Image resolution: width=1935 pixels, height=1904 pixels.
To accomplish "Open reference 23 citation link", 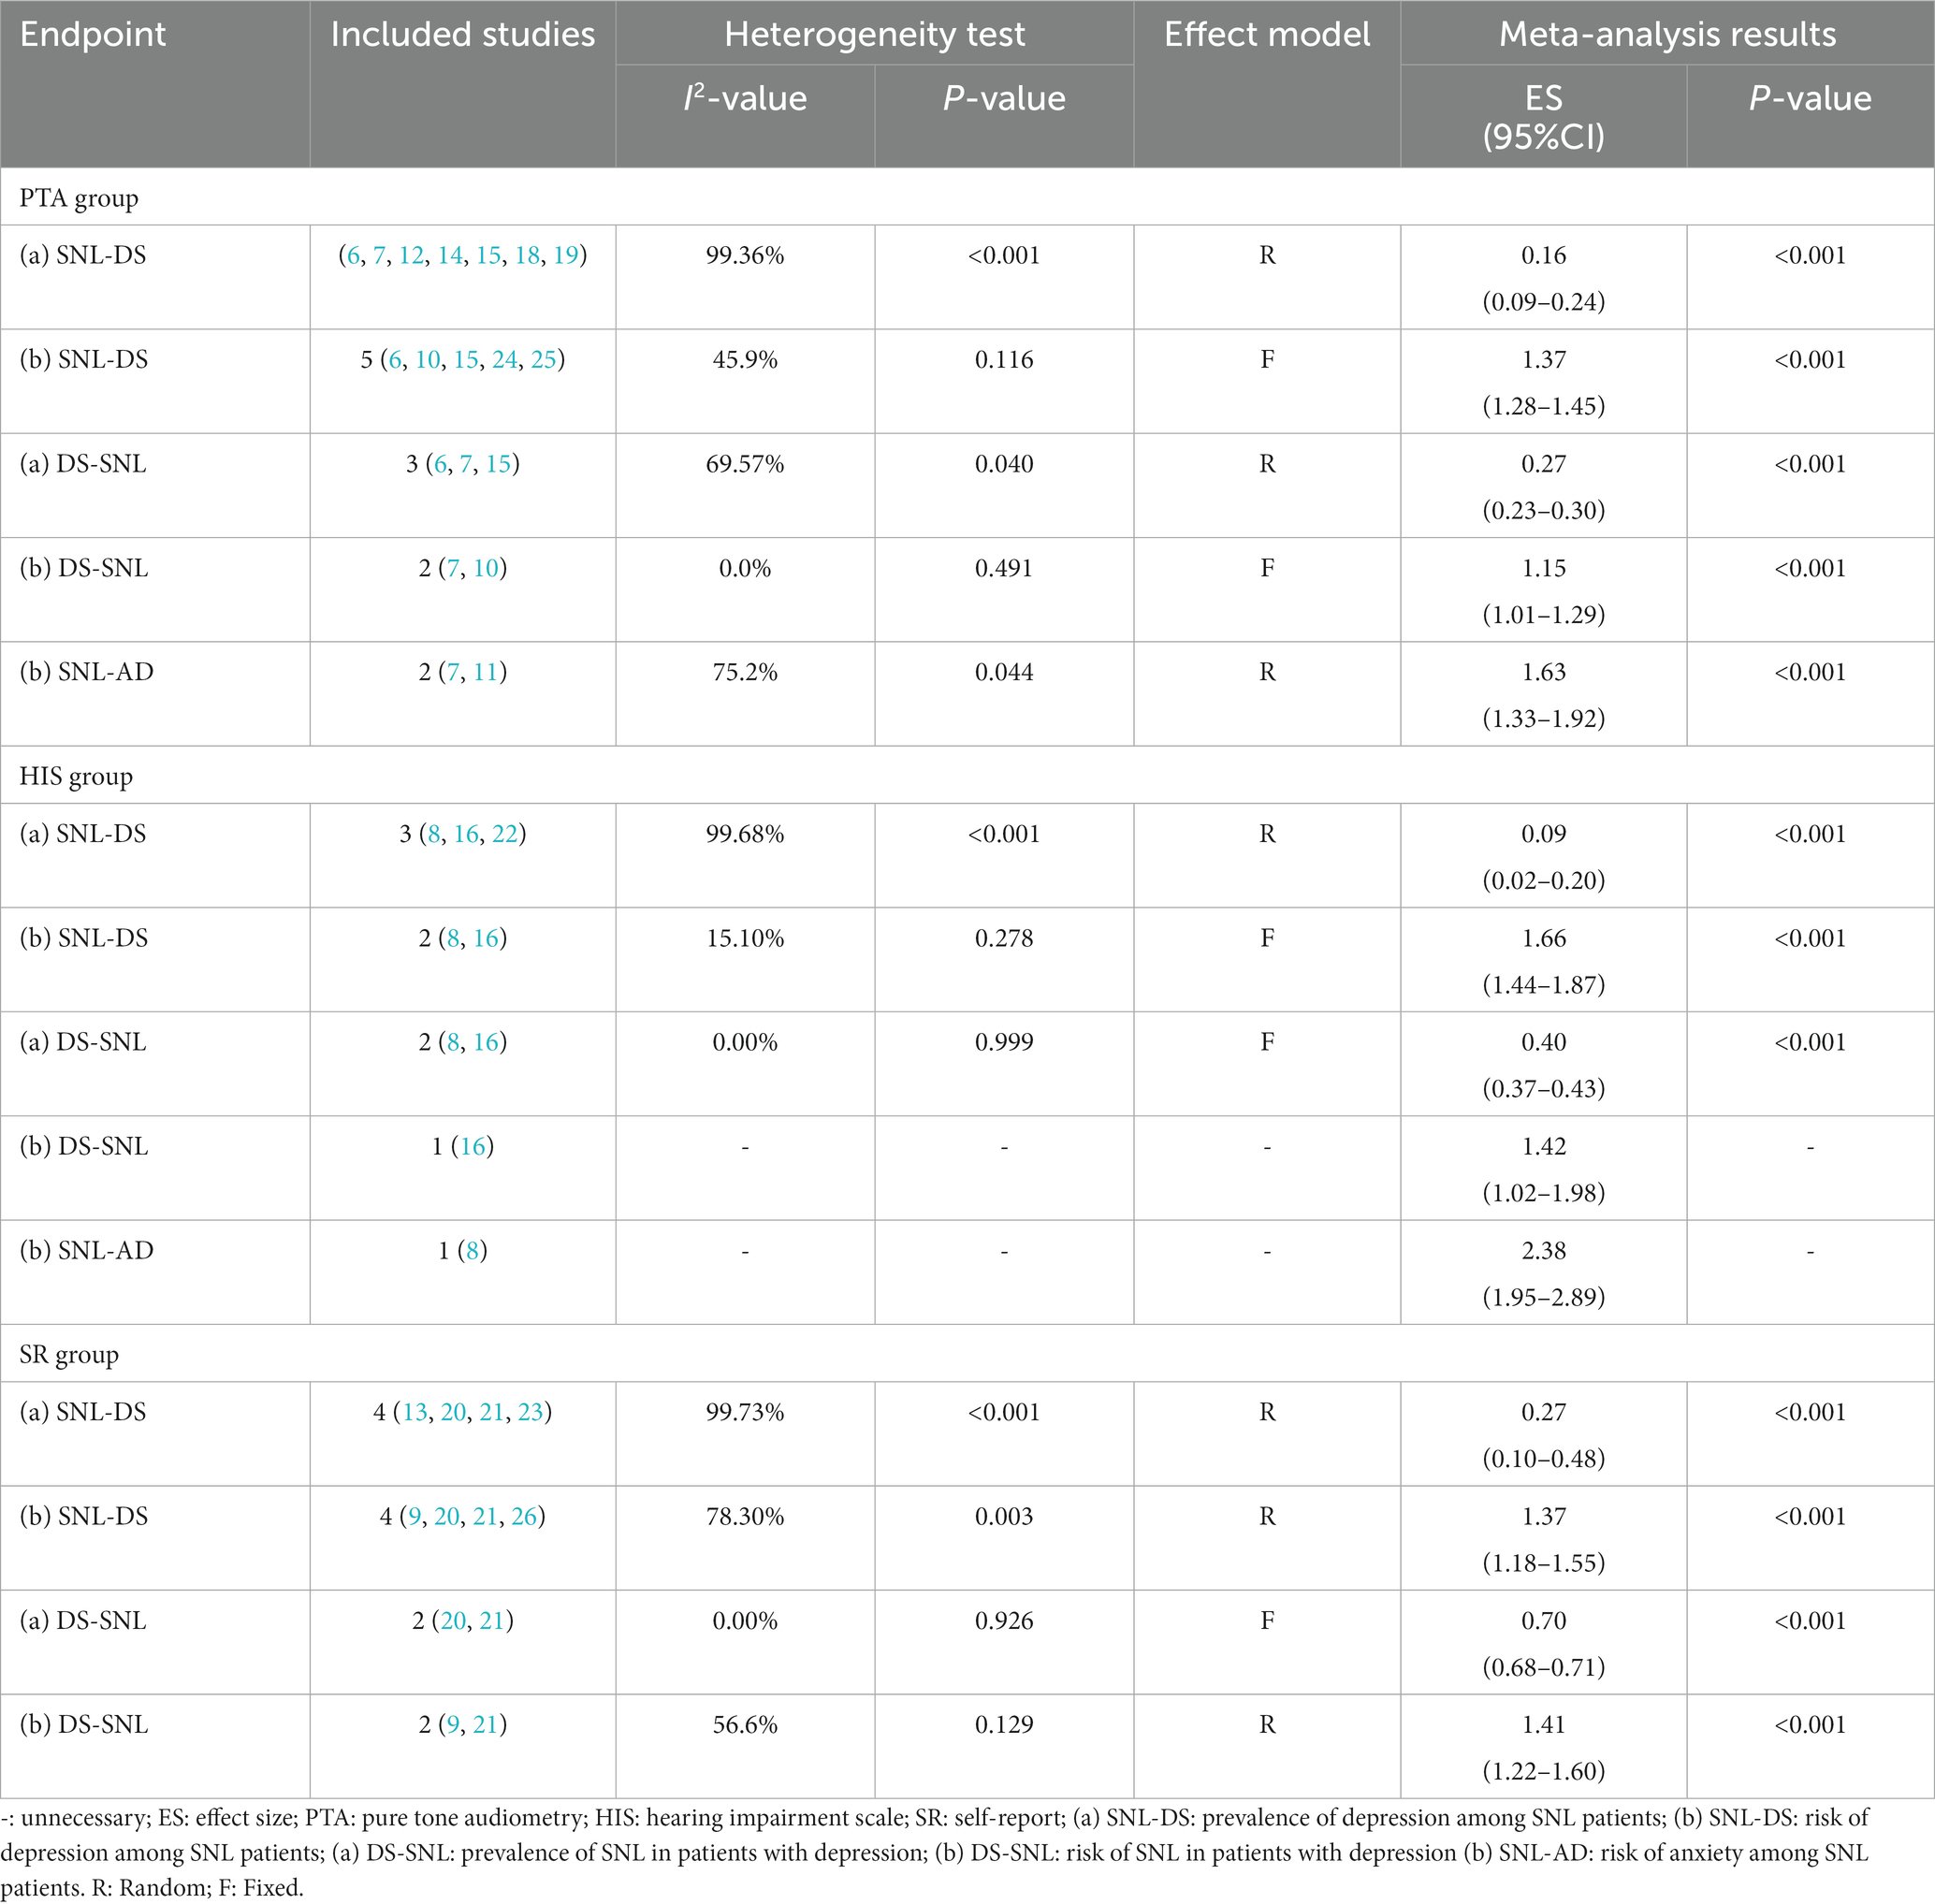I will pyautogui.click(x=530, y=1412).
